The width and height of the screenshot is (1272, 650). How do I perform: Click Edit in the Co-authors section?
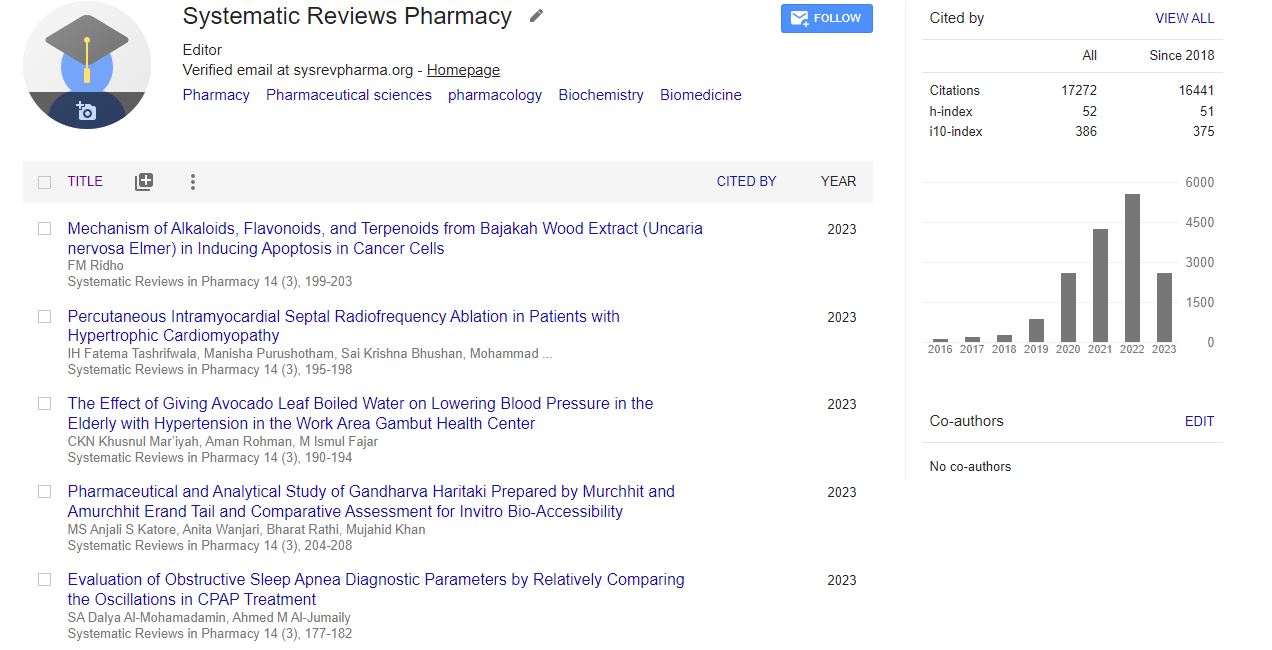point(1199,422)
